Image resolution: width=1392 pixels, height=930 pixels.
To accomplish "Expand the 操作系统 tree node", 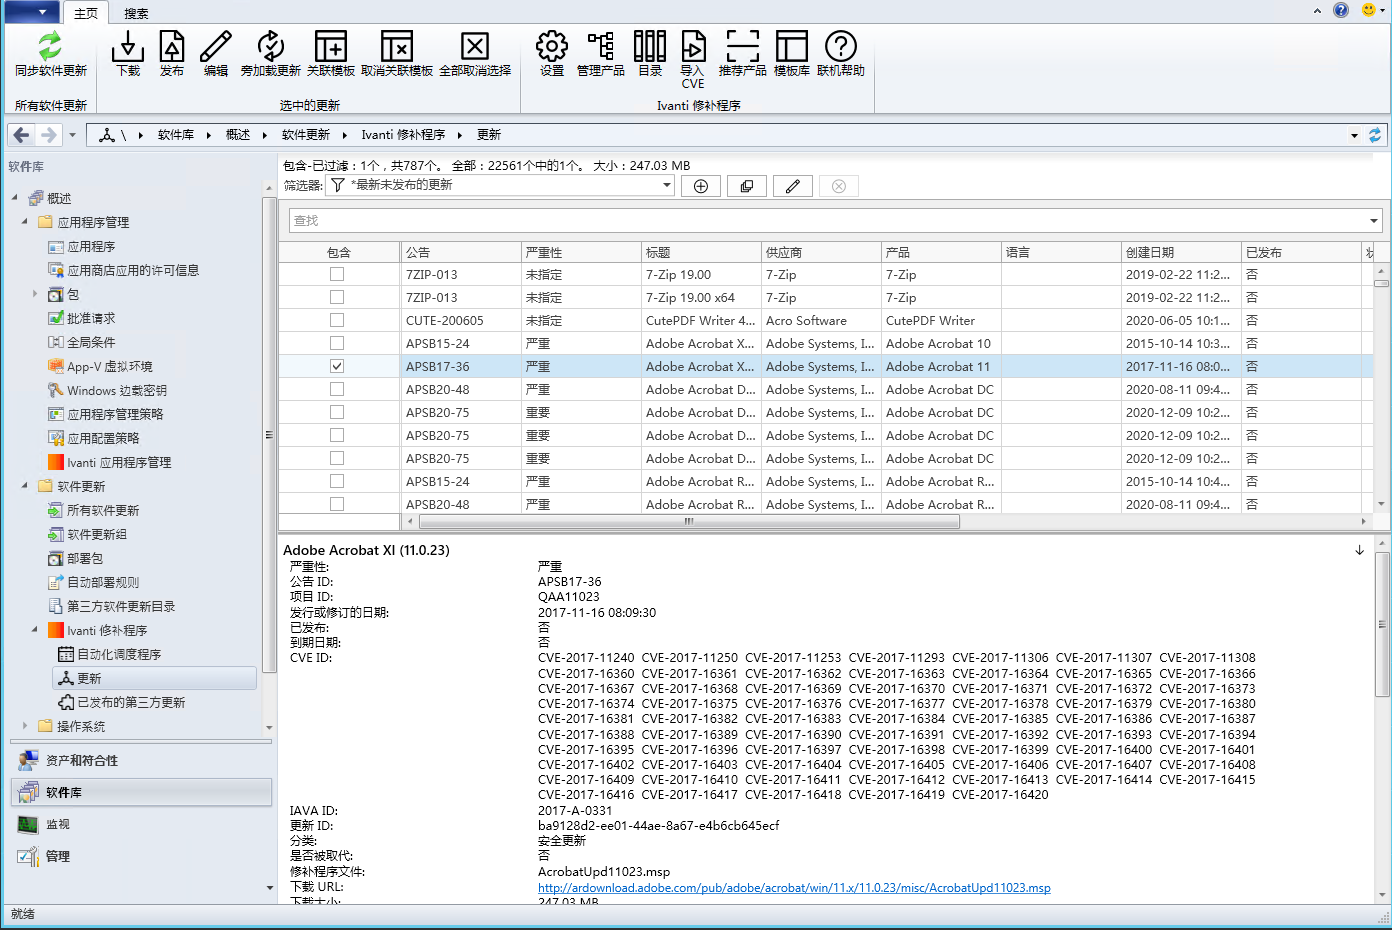I will (x=25, y=726).
